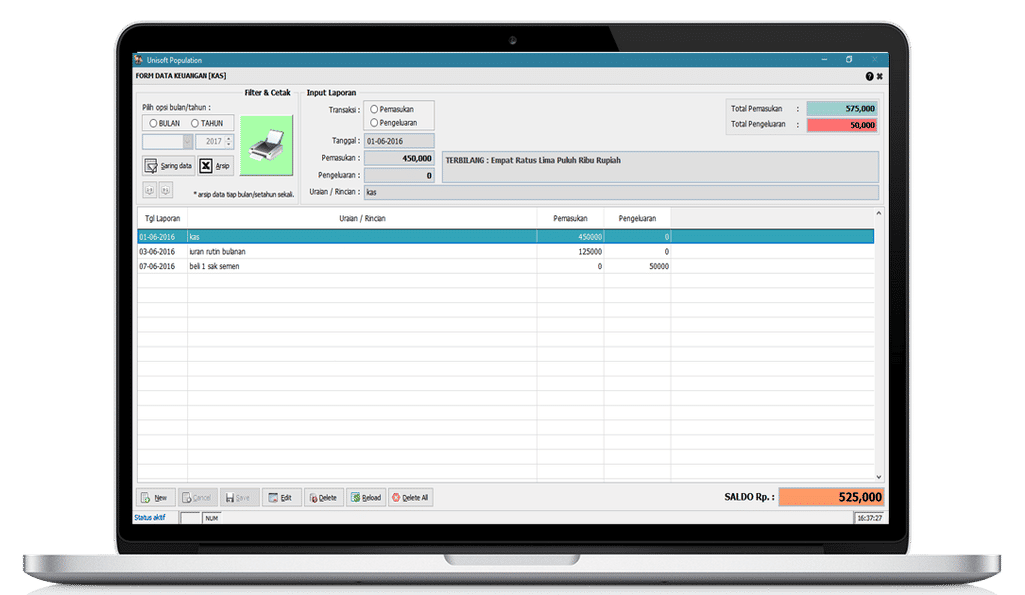Image resolution: width=1025 pixels, height=595 pixels.
Task: Open the month dropdown list
Action: pyautogui.click(x=187, y=142)
